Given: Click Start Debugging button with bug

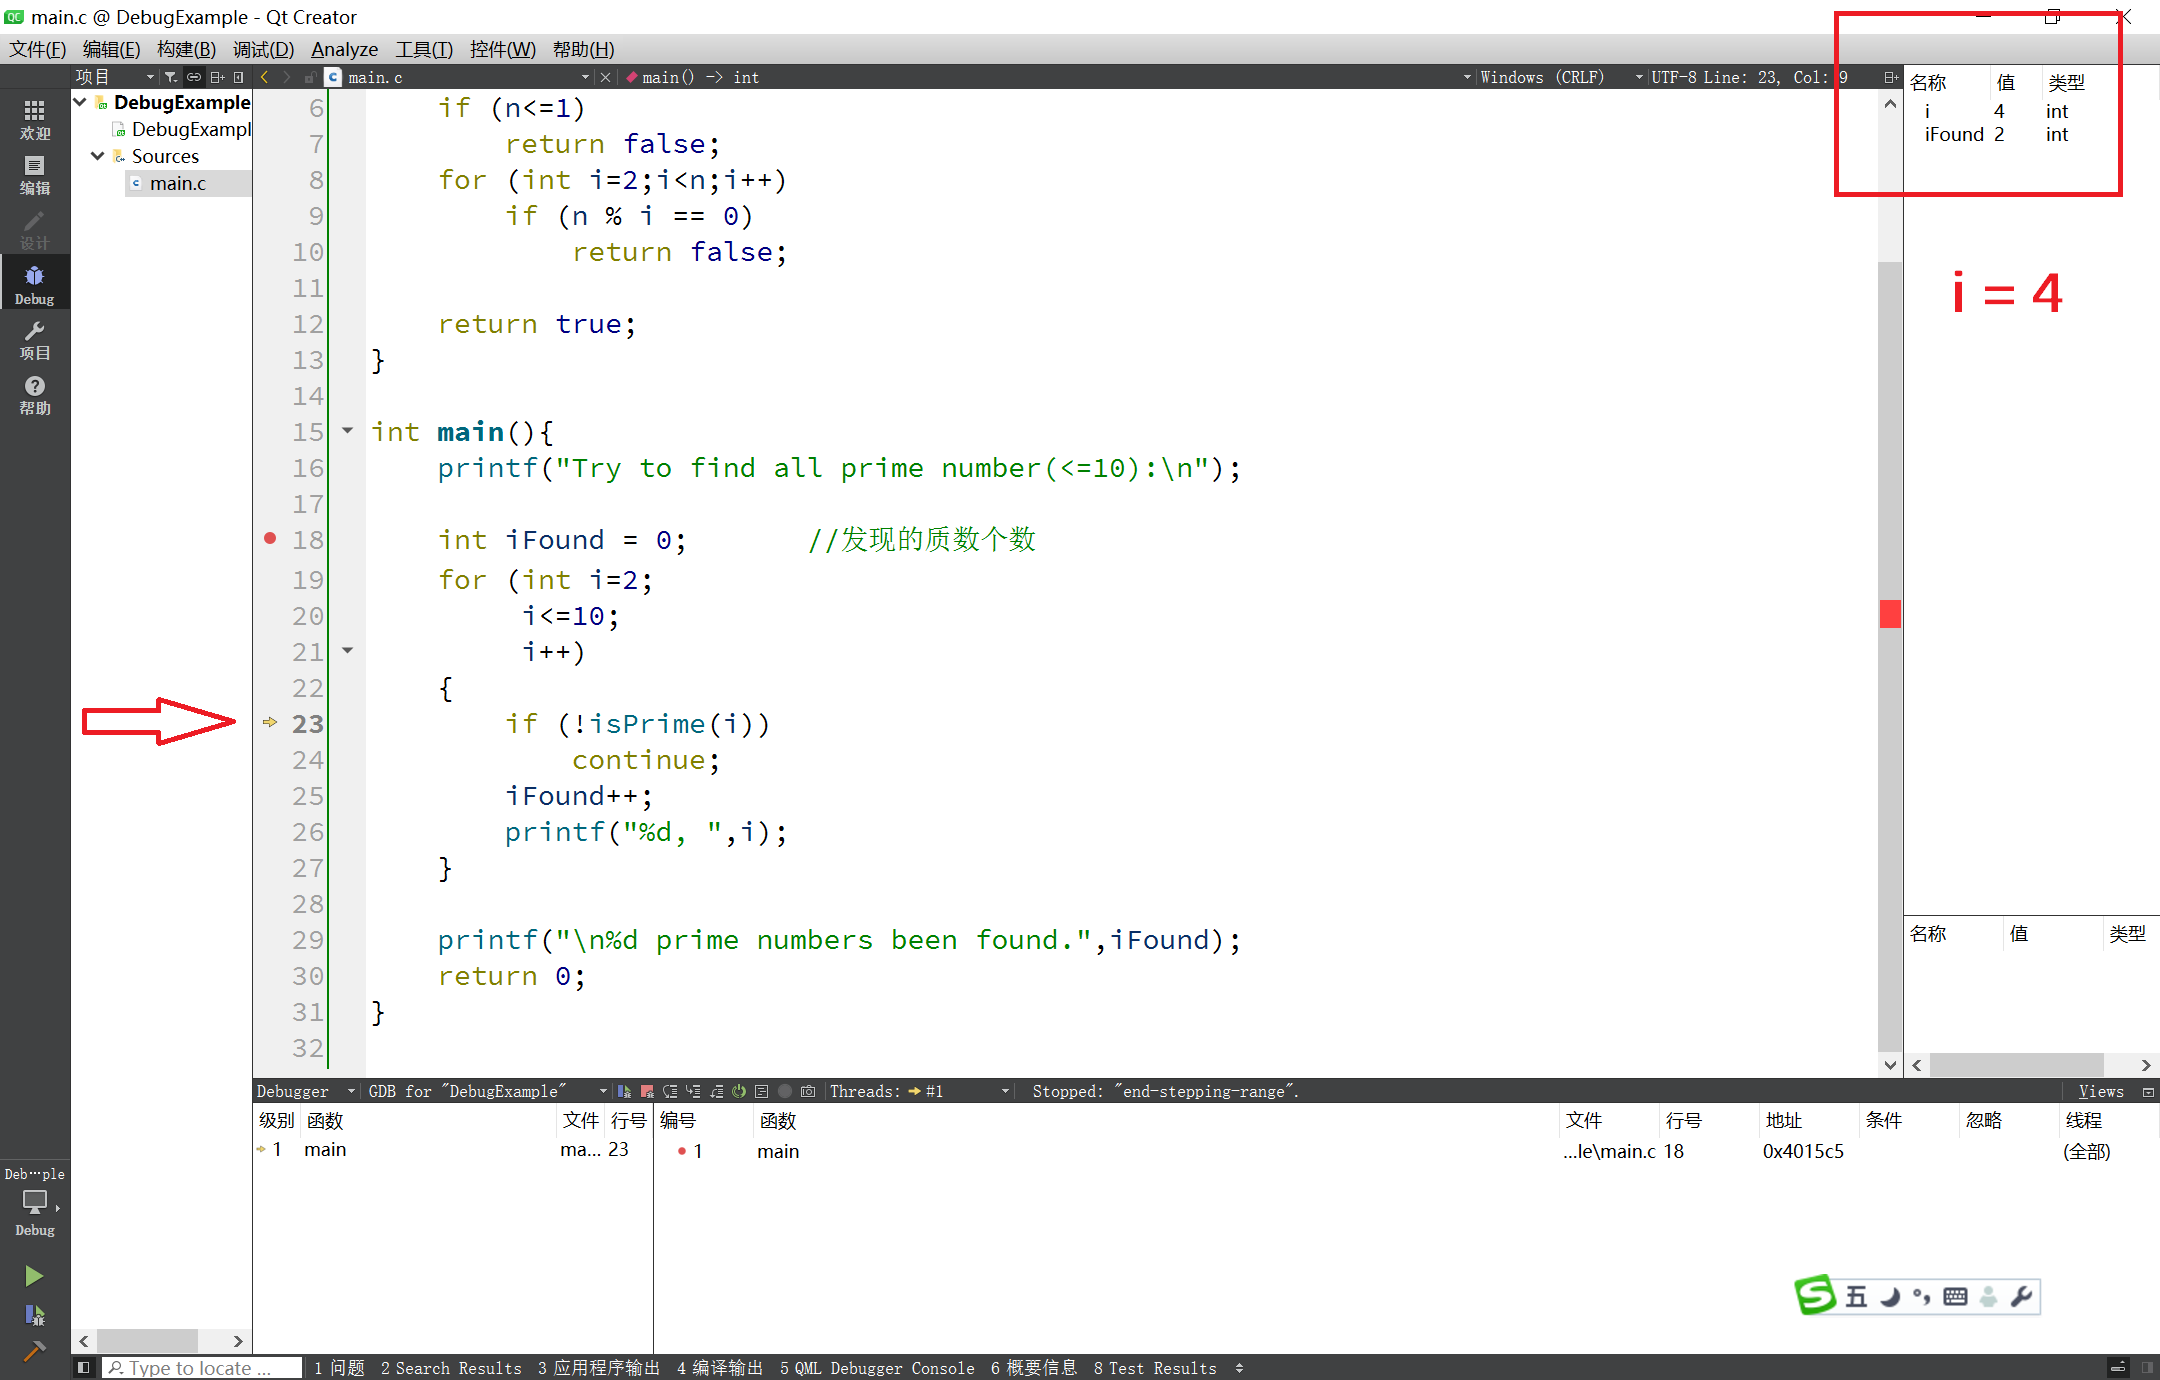Looking at the screenshot, I should click(x=34, y=1315).
